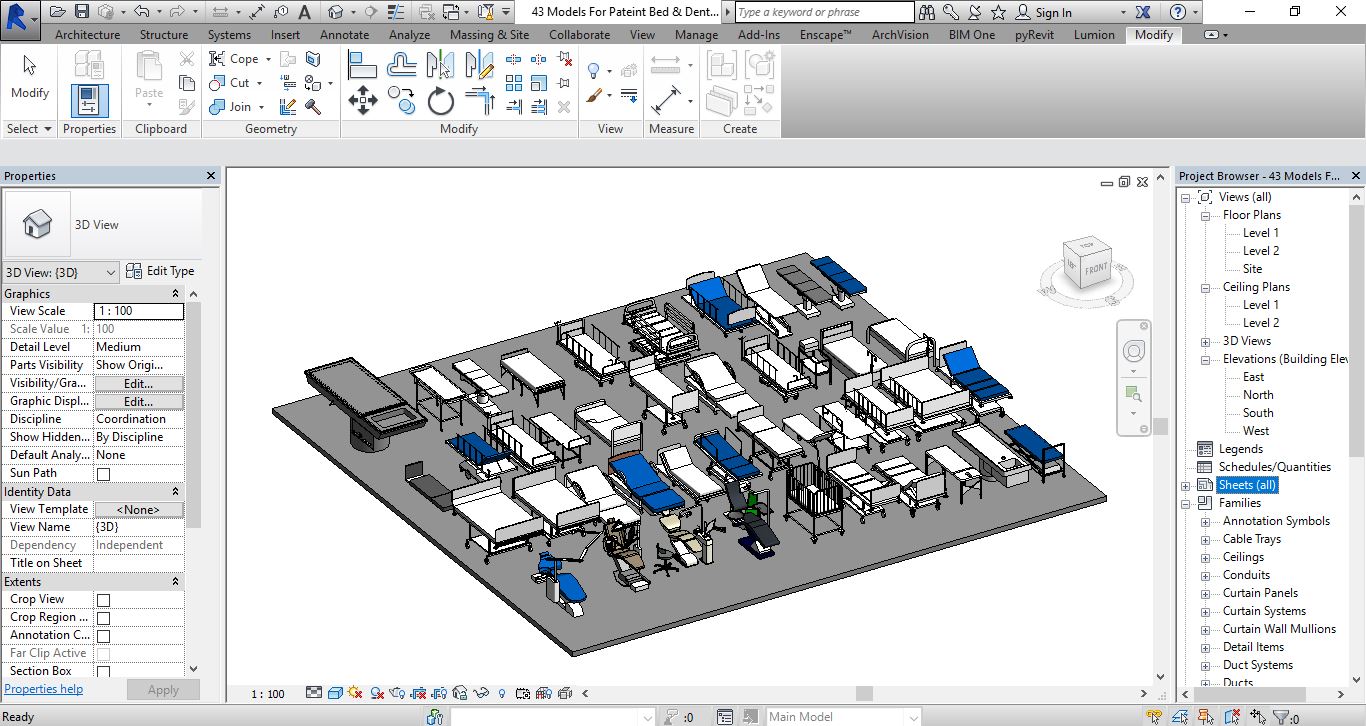Check the Crop View checkbox
Image resolution: width=1366 pixels, height=726 pixels.
point(103,600)
